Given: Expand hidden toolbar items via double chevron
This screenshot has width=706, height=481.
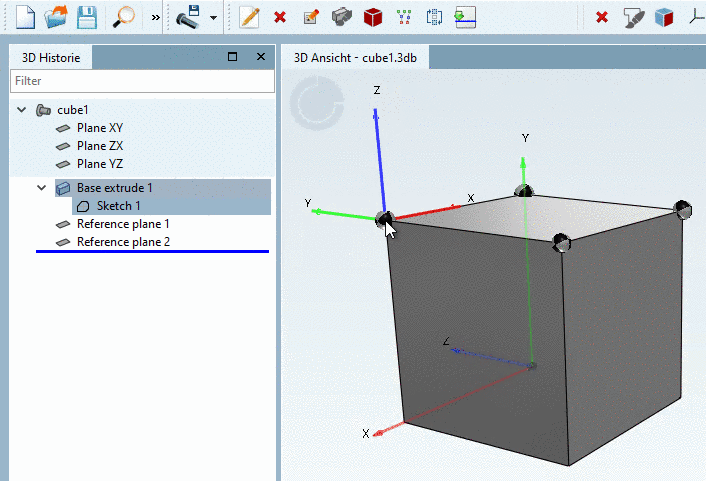Looking at the screenshot, I should [155, 18].
